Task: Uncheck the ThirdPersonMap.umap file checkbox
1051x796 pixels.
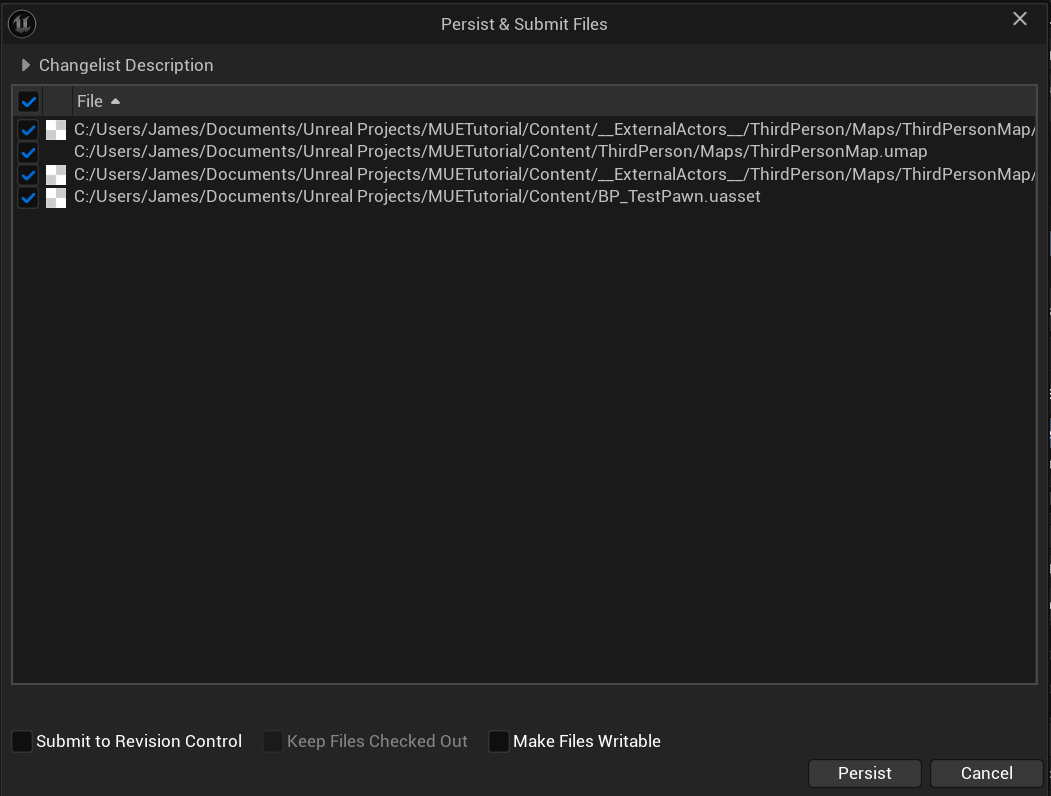Action: pyautogui.click(x=28, y=152)
